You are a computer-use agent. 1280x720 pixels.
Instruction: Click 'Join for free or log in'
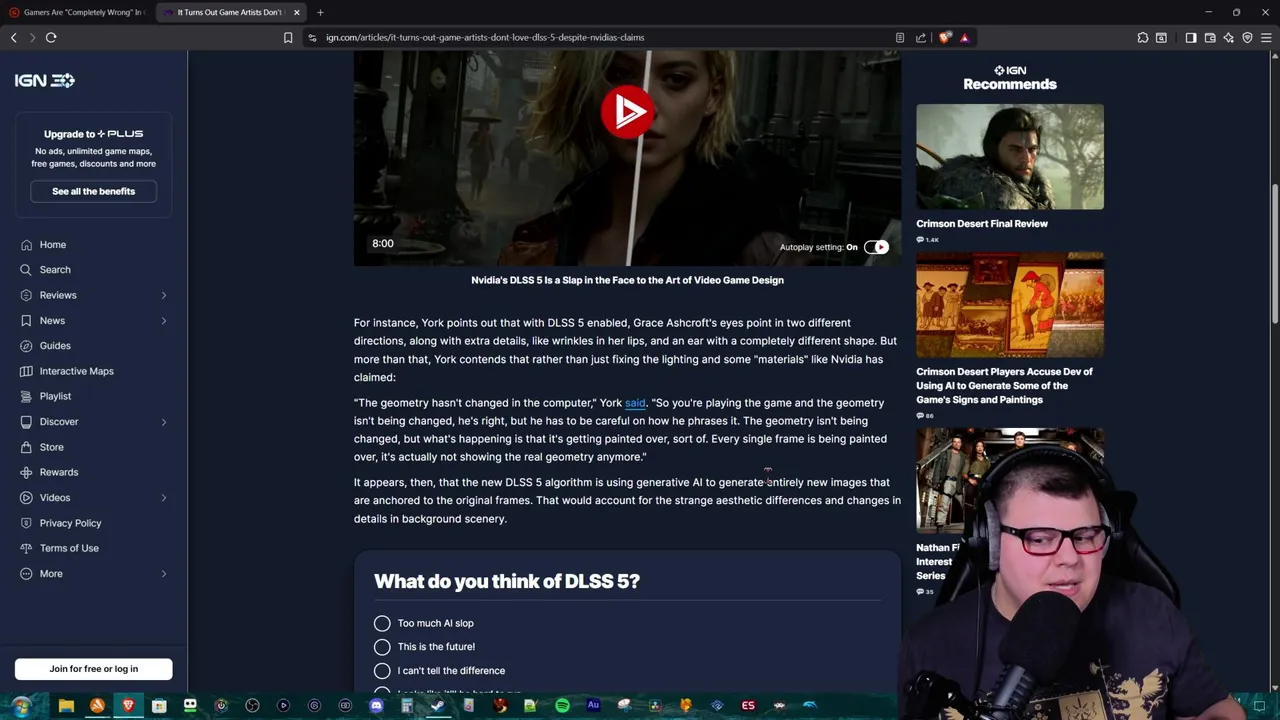(94, 669)
